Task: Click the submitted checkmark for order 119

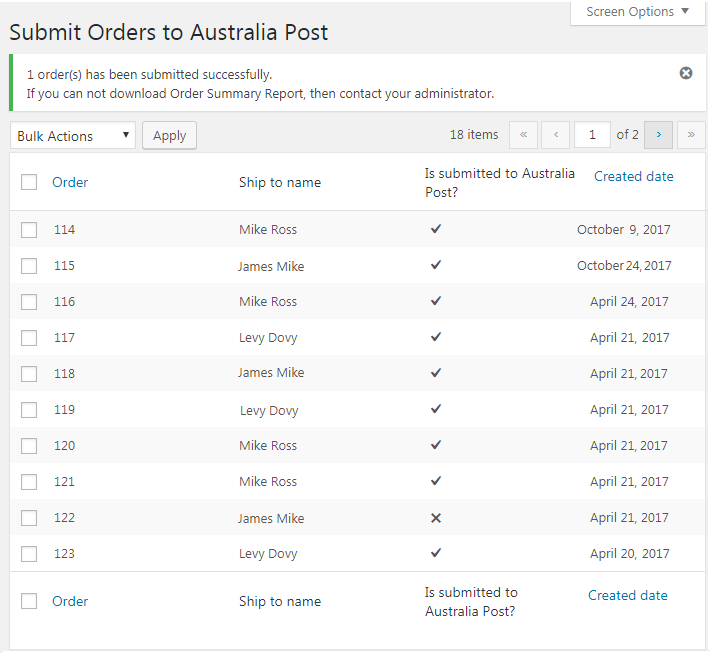Action: point(436,408)
